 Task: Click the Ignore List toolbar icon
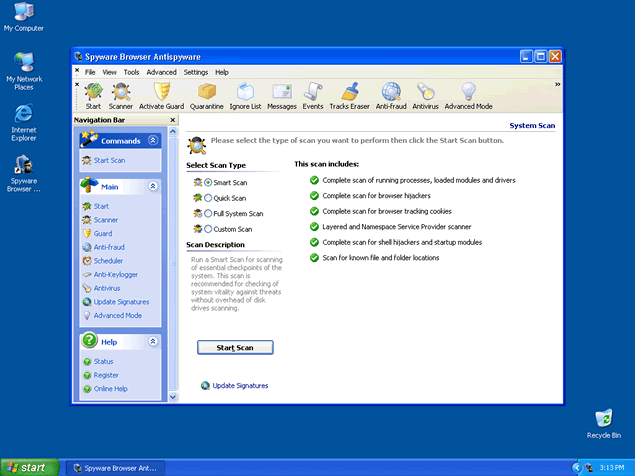click(x=244, y=92)
